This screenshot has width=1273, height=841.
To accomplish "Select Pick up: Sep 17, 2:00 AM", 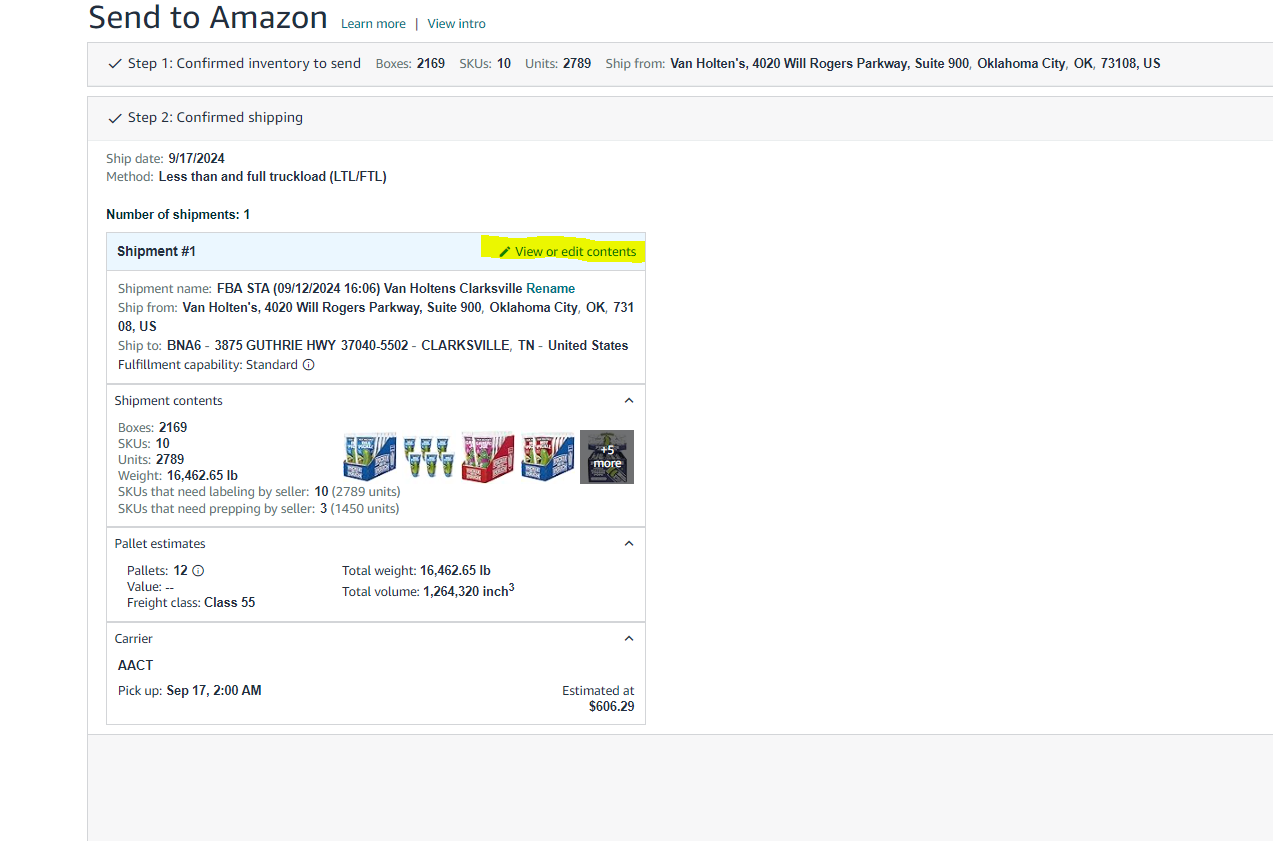I will (x=190, y=691).
